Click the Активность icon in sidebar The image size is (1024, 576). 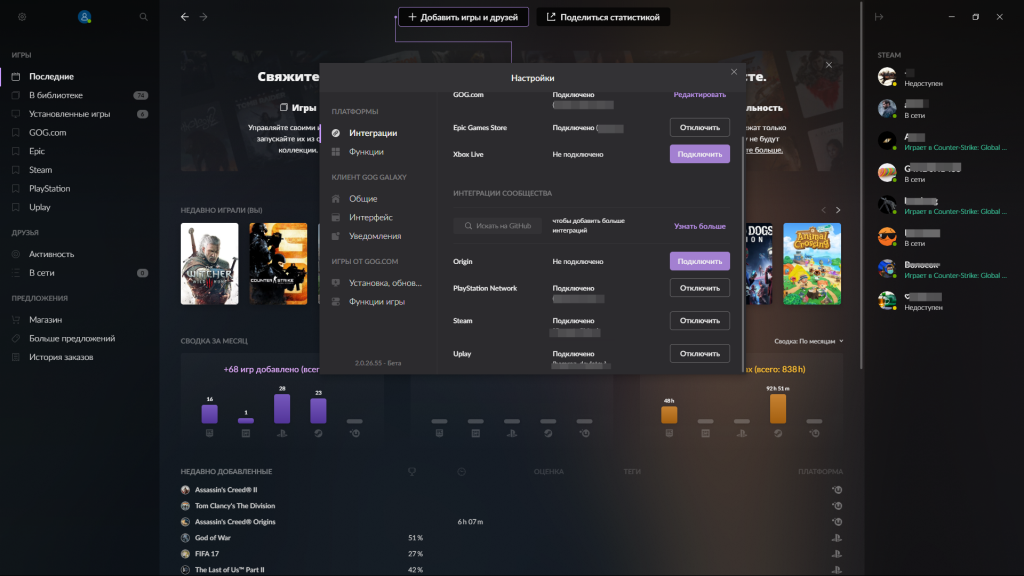(x=16, y=254)
